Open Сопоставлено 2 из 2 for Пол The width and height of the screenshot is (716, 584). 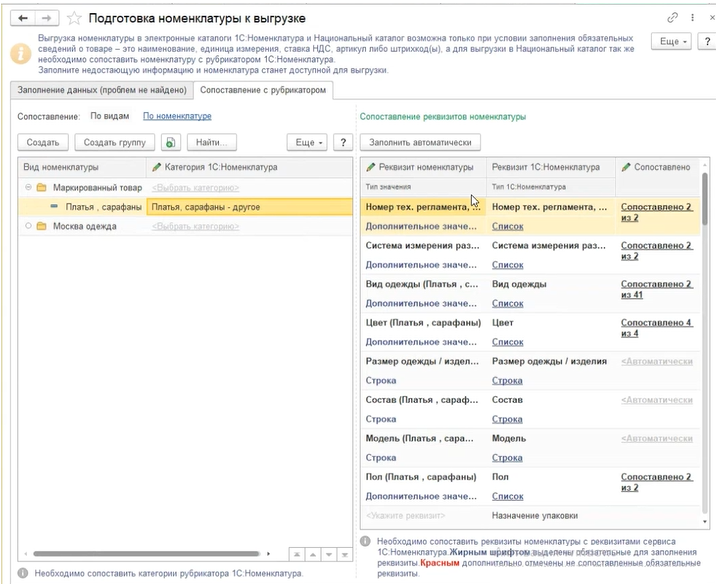(x=656, y=482)
